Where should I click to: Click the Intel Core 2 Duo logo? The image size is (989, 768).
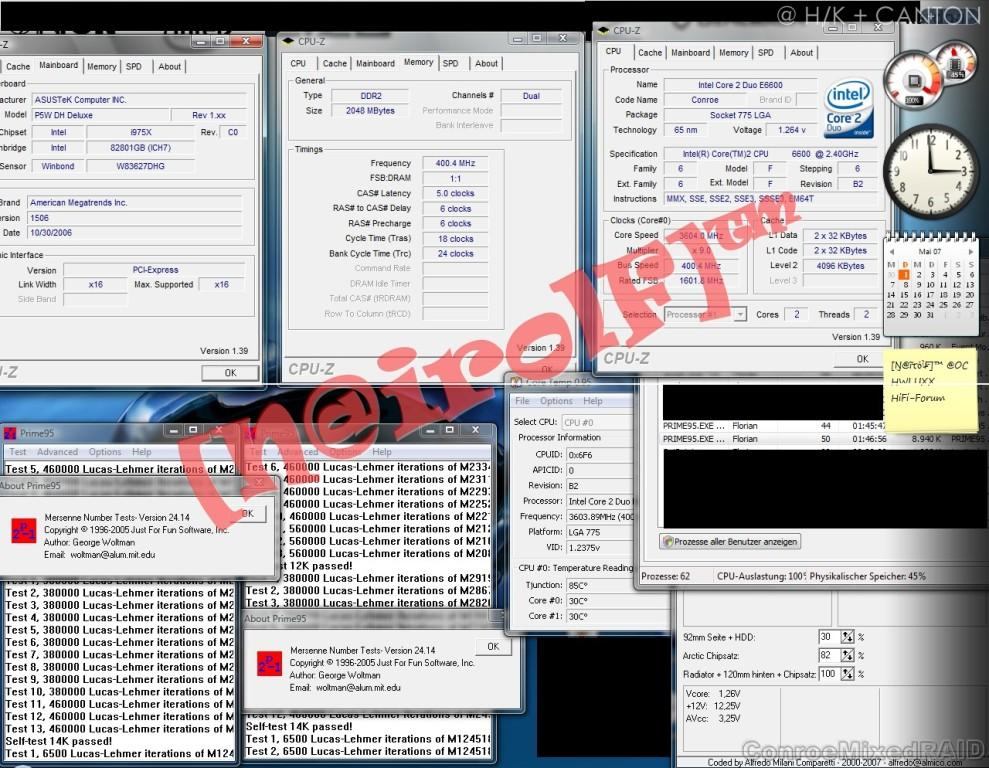coord(848,108)
